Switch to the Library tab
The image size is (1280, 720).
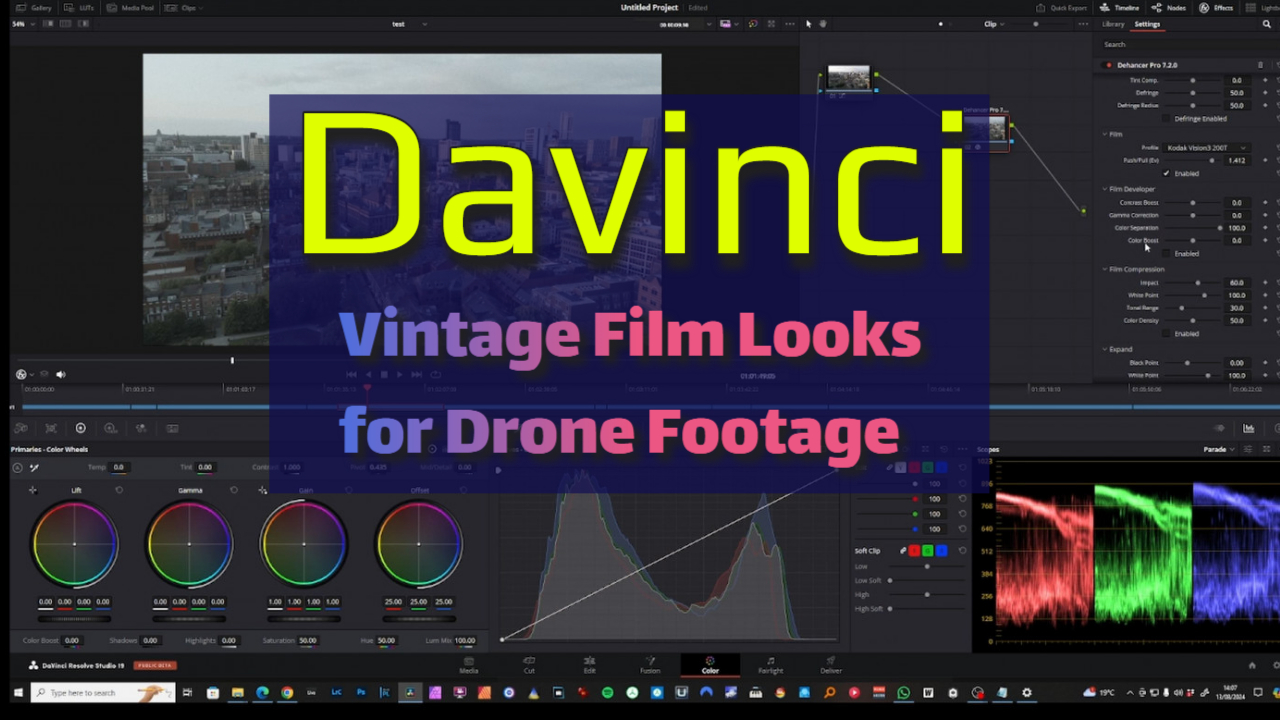click(x=1113, y=23)
